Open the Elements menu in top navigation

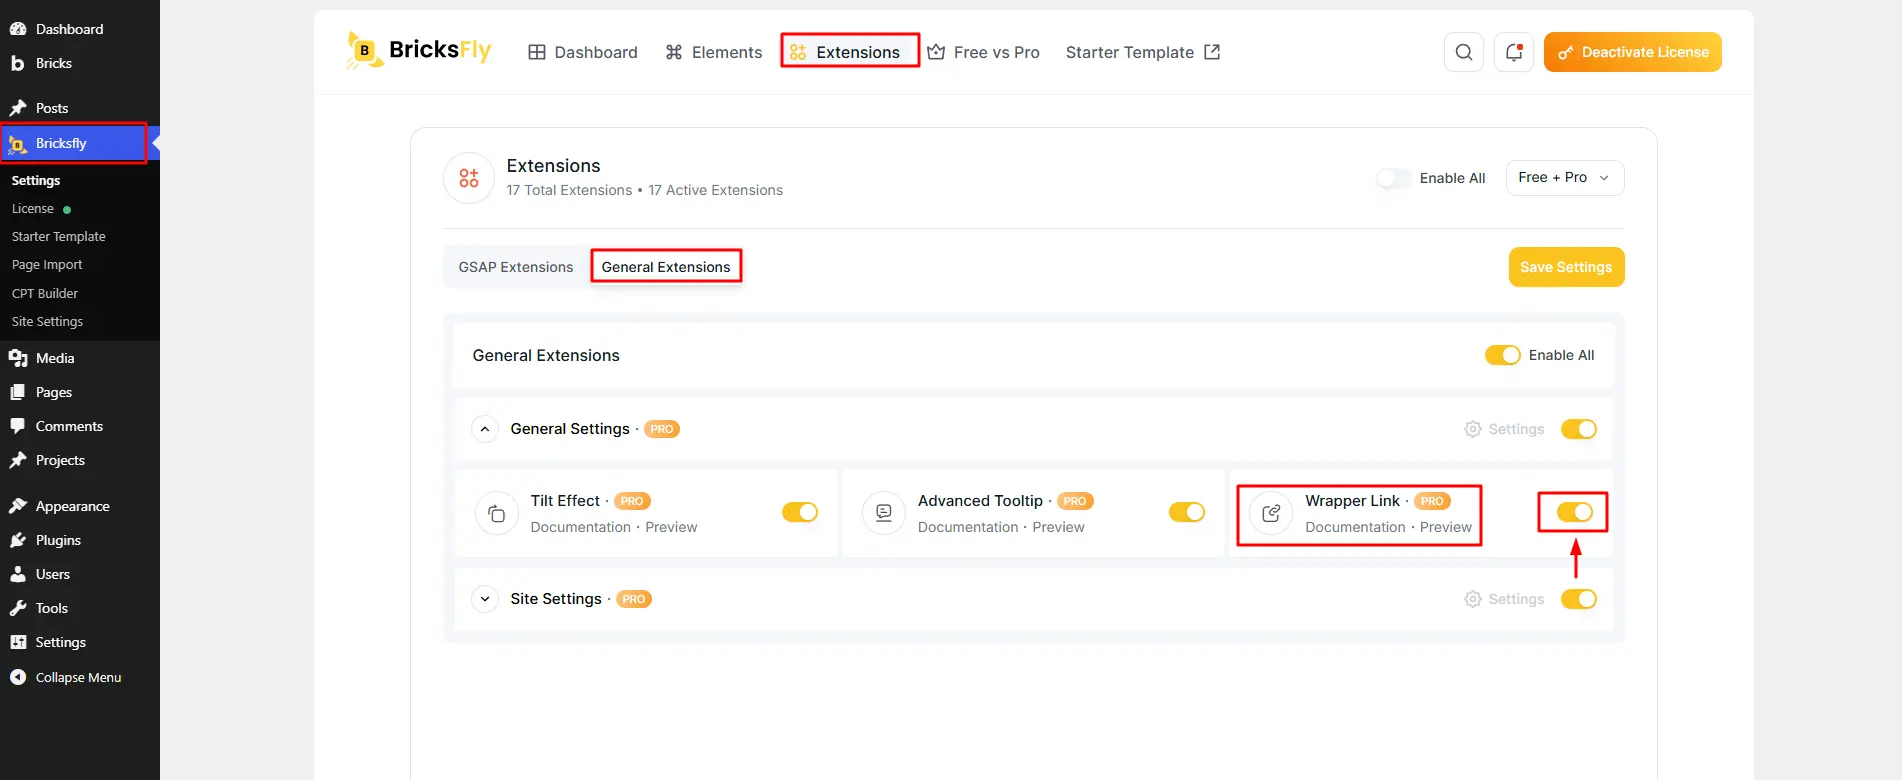[x=714, y=52]
